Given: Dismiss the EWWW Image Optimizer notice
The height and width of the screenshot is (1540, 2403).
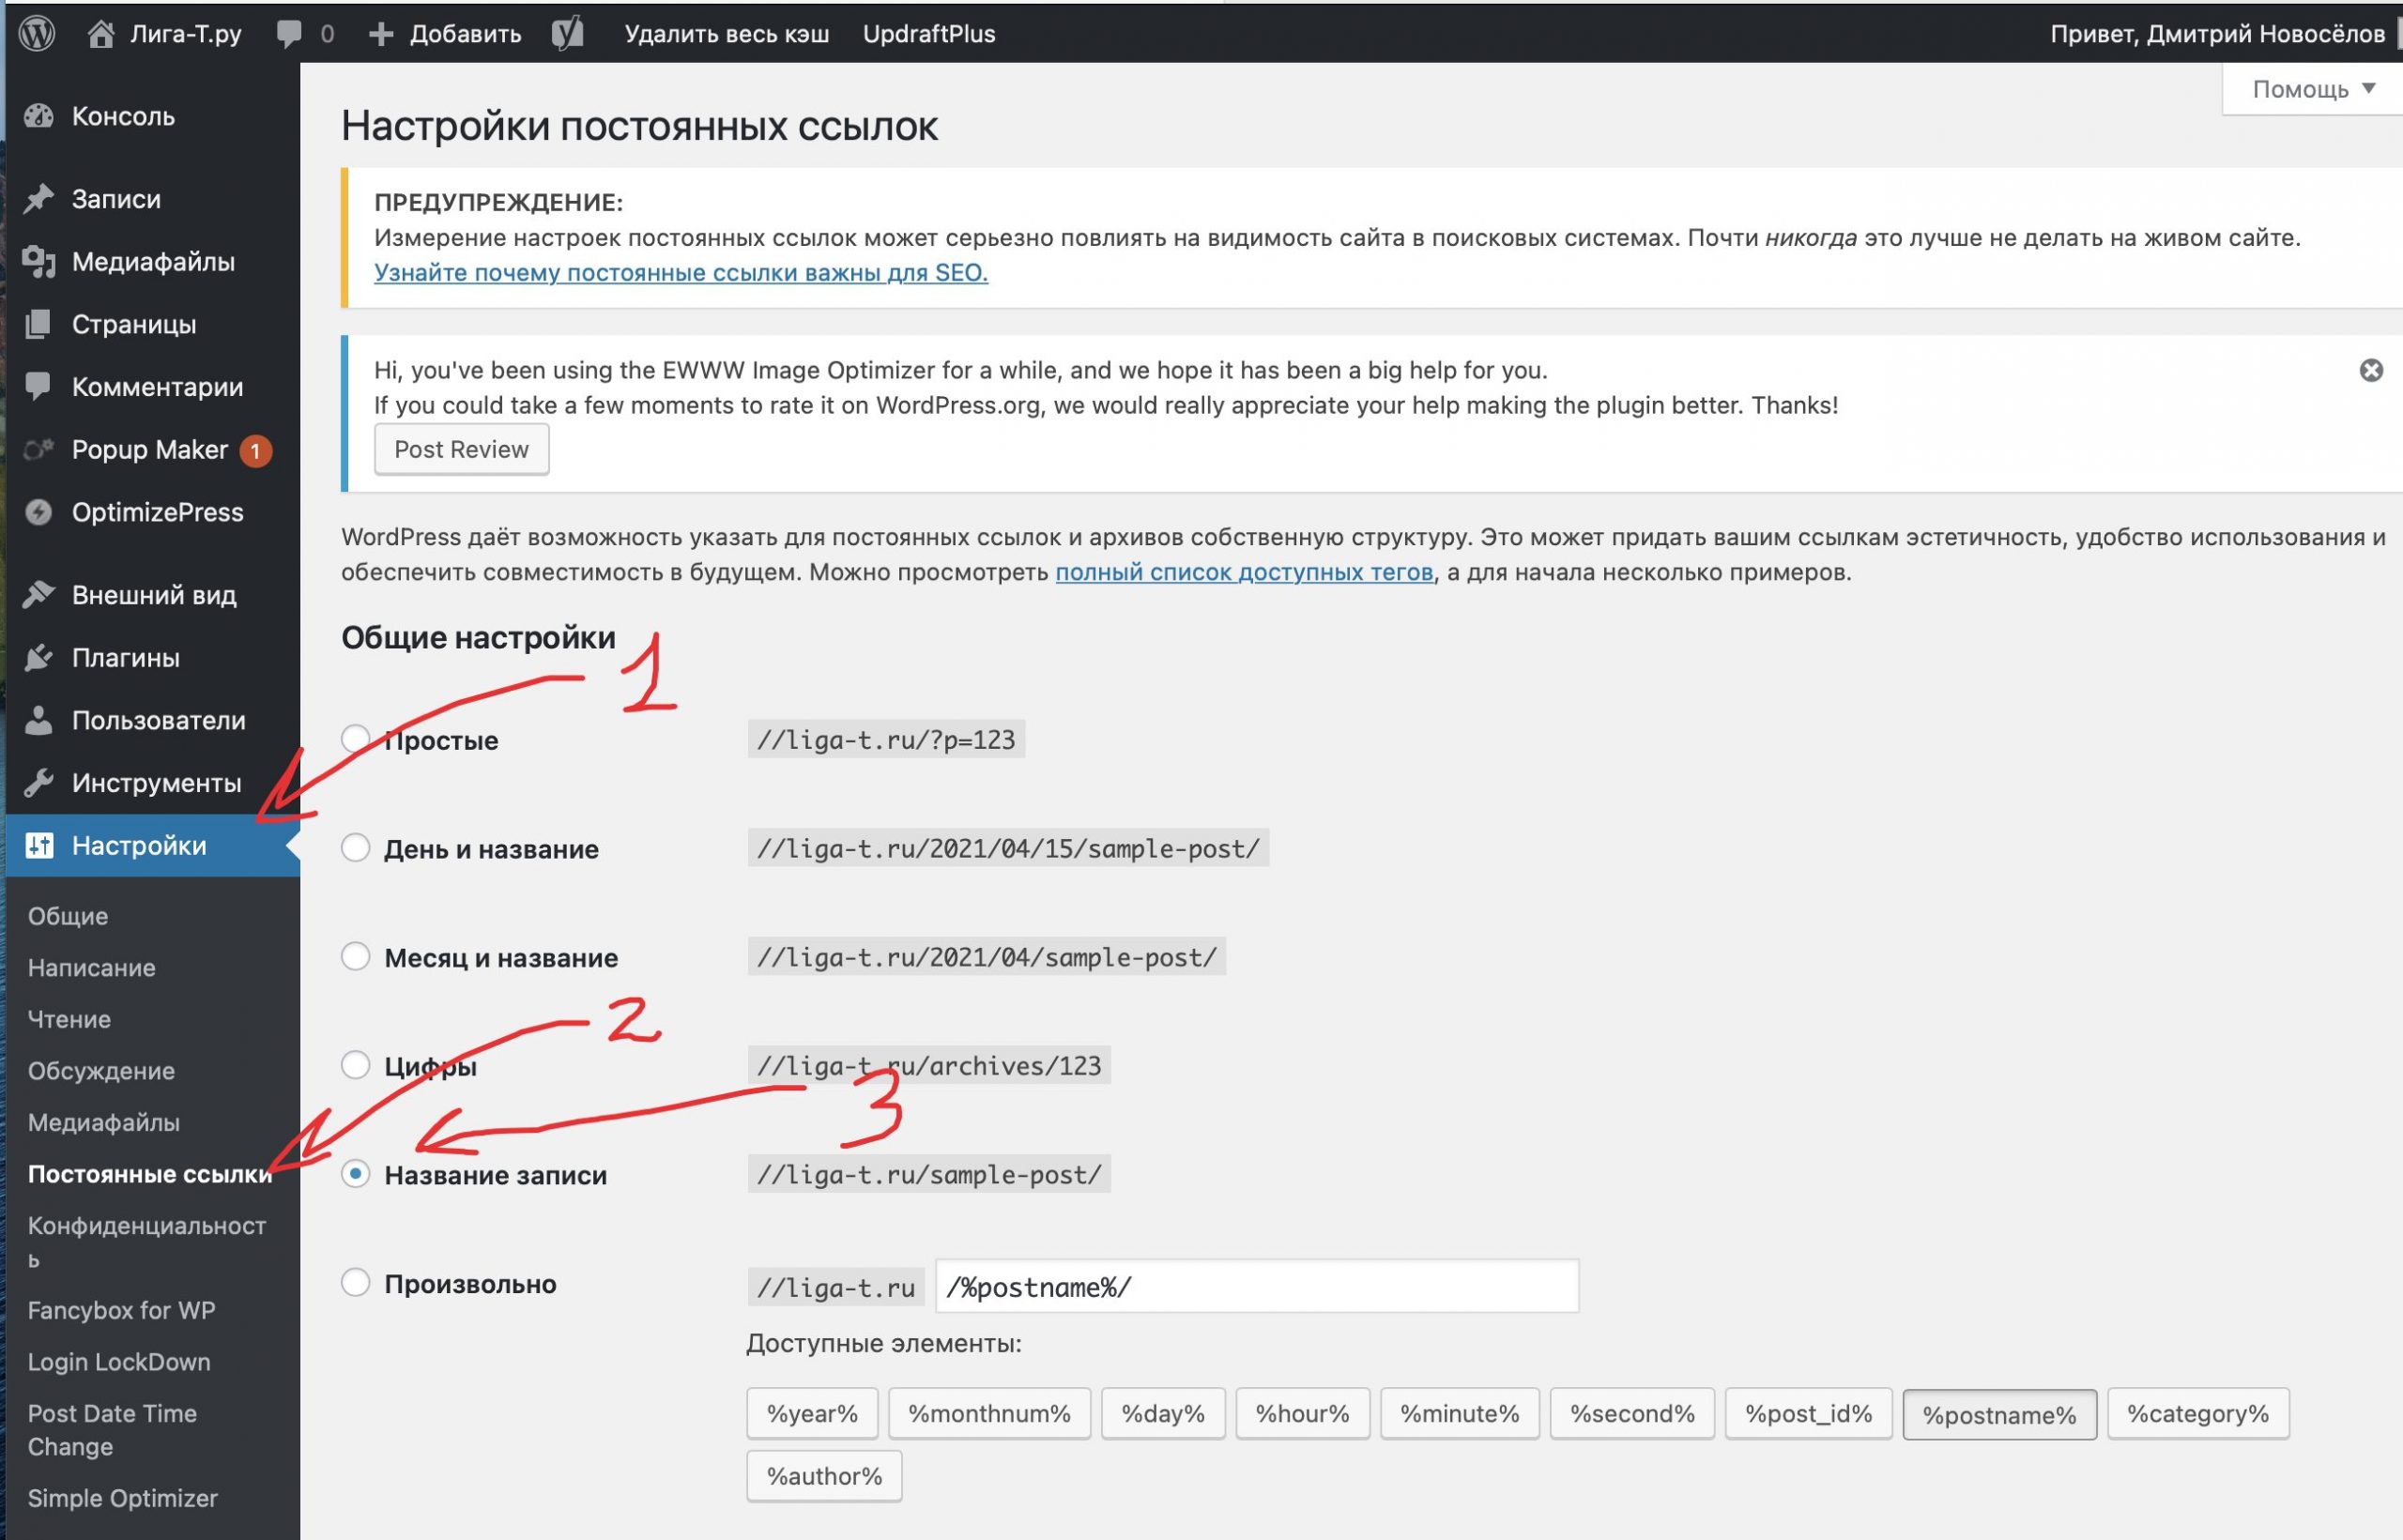Looking at the screenshot, I should coord(2370,370).
